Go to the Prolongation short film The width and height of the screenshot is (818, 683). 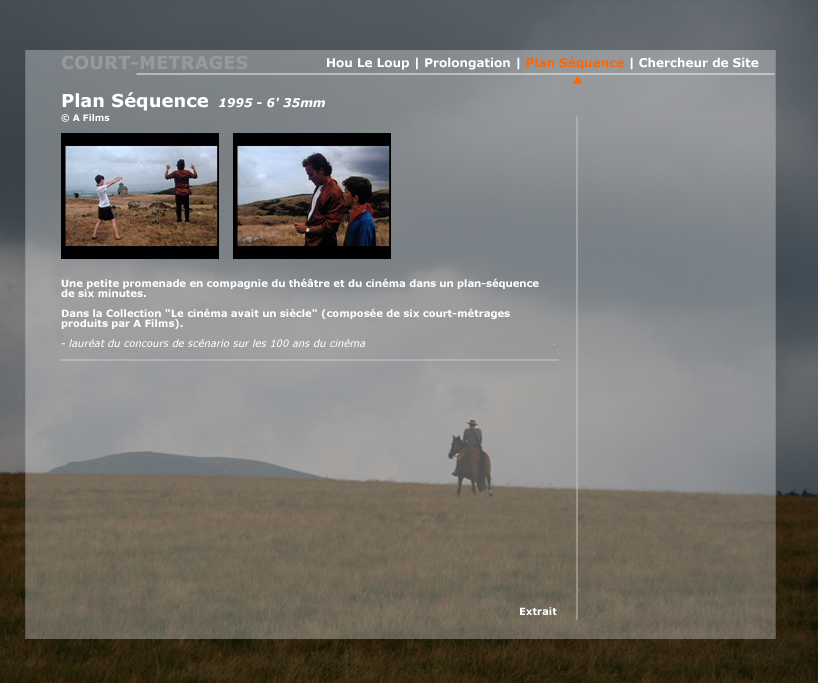pyautogui.click(x=467, y=63)
